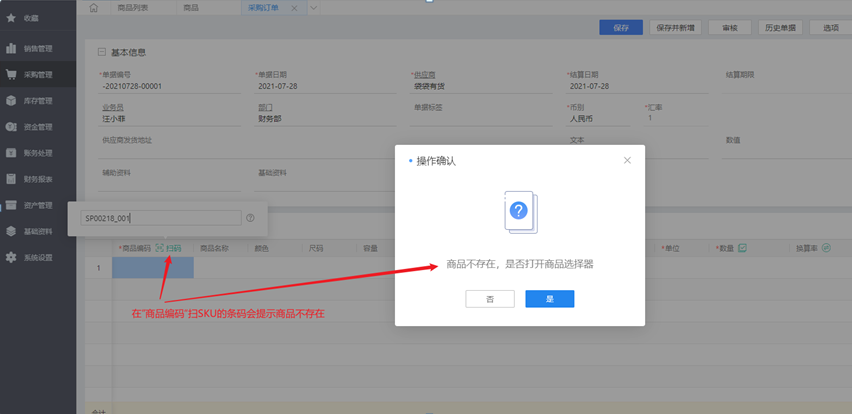Click help icon beside barcode input
The height and width of the screenshot is (414, 852).
(250, 218)
